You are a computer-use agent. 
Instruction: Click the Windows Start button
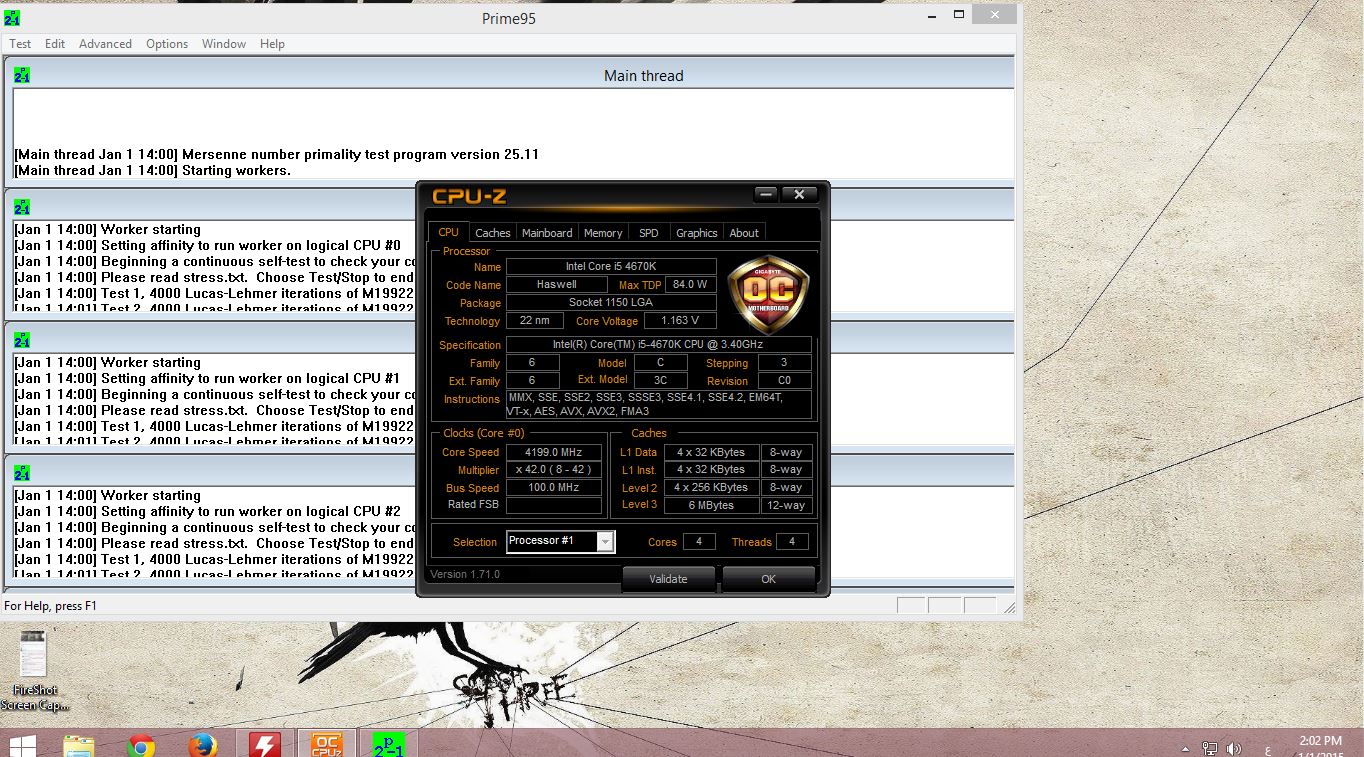click(x=22, y=745)
